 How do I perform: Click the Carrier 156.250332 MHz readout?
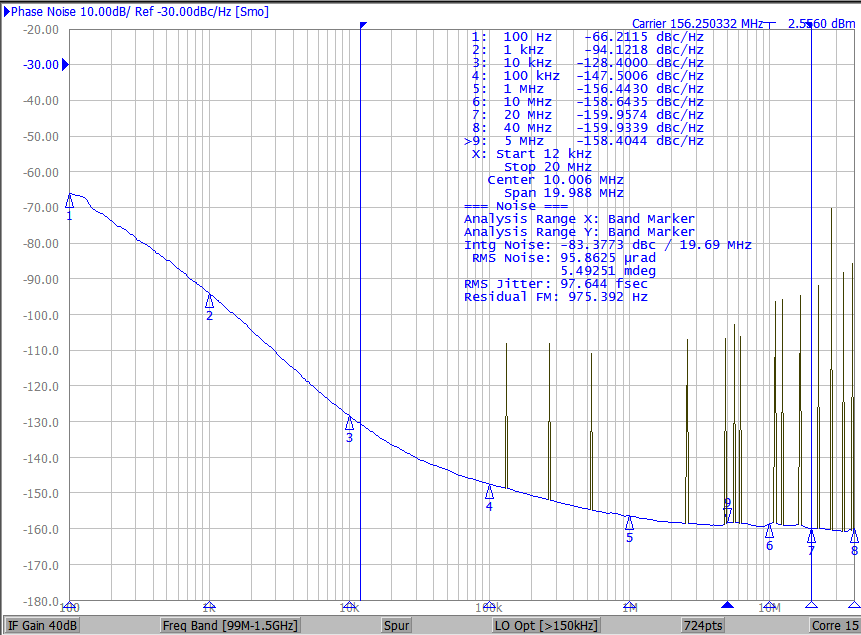coord(697,23)
